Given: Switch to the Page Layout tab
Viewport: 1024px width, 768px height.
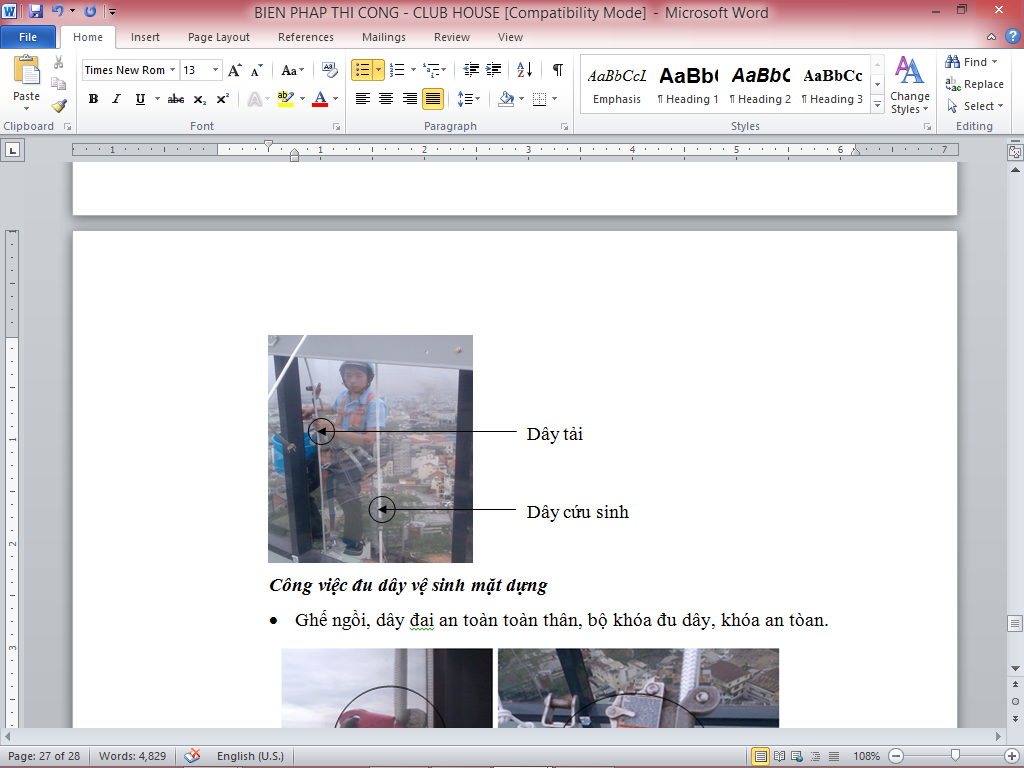Looking at the screenshot, I should (x=219, y=37).
